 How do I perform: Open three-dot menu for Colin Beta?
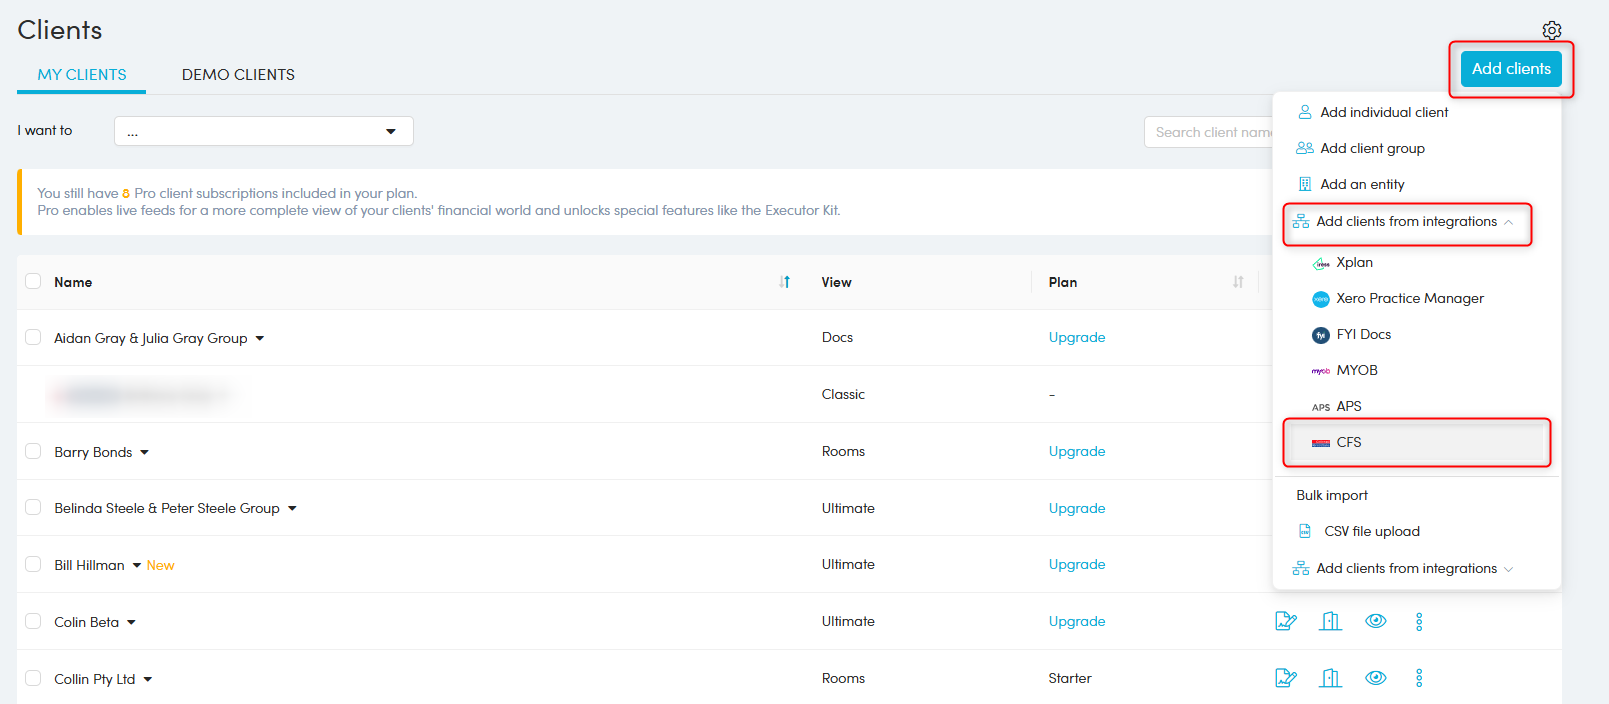[1419, 622]
